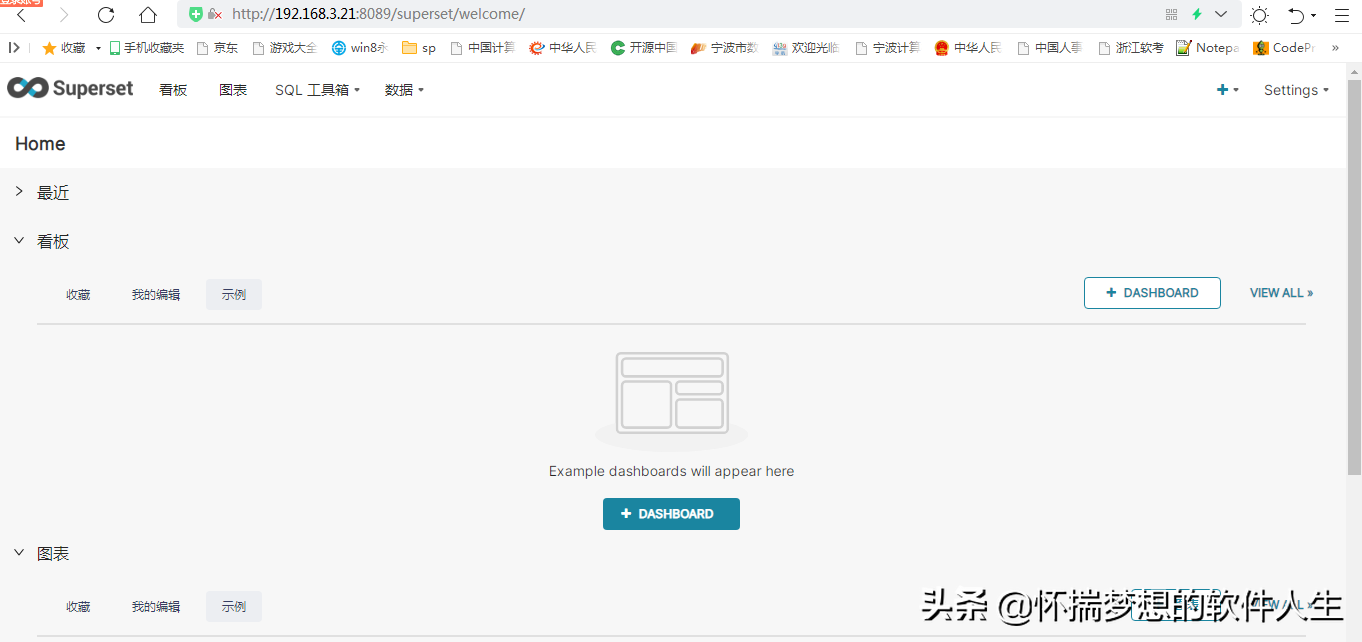Expand the address bar dropdown chevron

coord(1221,14)
